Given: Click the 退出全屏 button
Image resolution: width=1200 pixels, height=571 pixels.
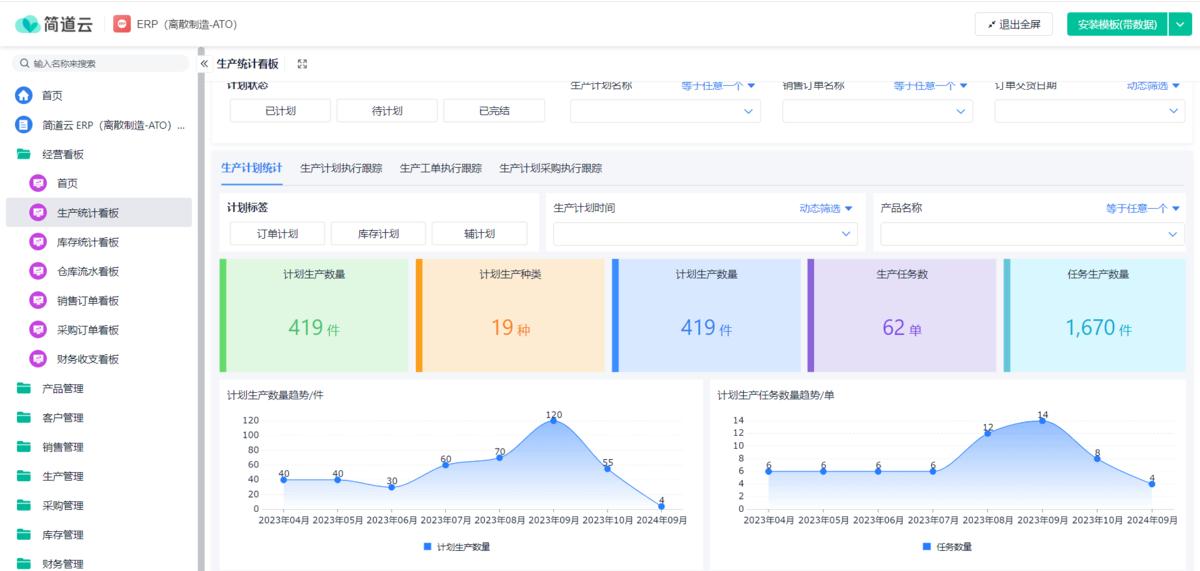Looking at the screenshot, I should (x=1013, y=24).
